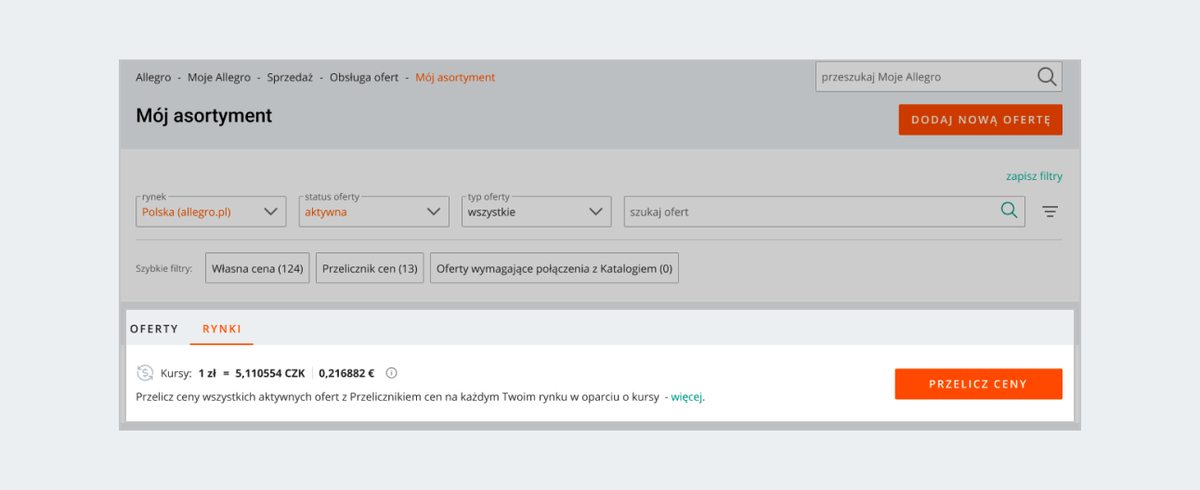Open Obsługa ofert breadcrumb link

tap(365, 77)
